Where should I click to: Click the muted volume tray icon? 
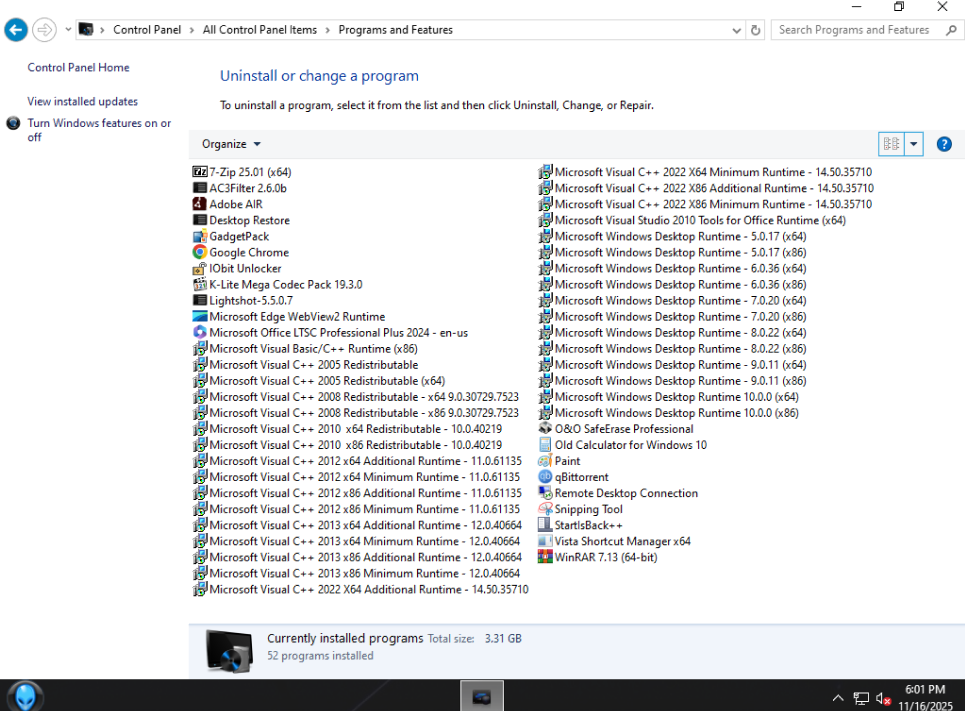point(883,699)
